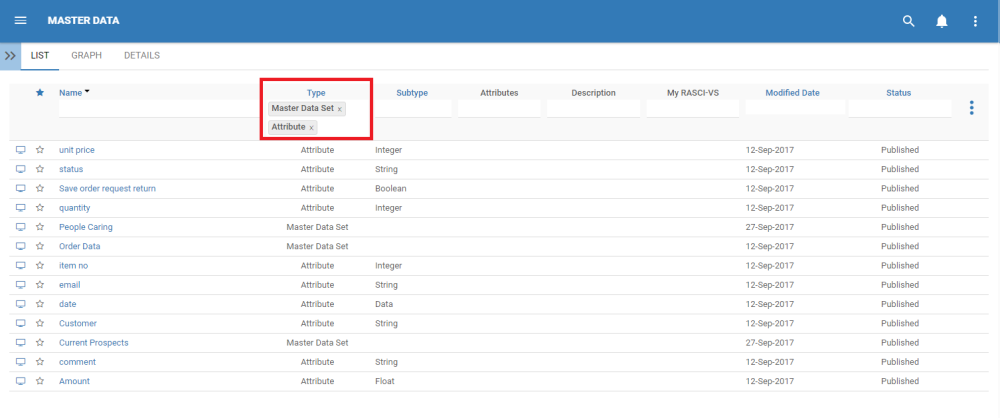This screenshot has width=1000, height=418.
Task: Favorite the Order Data star
Action: [x=40, y=246]
